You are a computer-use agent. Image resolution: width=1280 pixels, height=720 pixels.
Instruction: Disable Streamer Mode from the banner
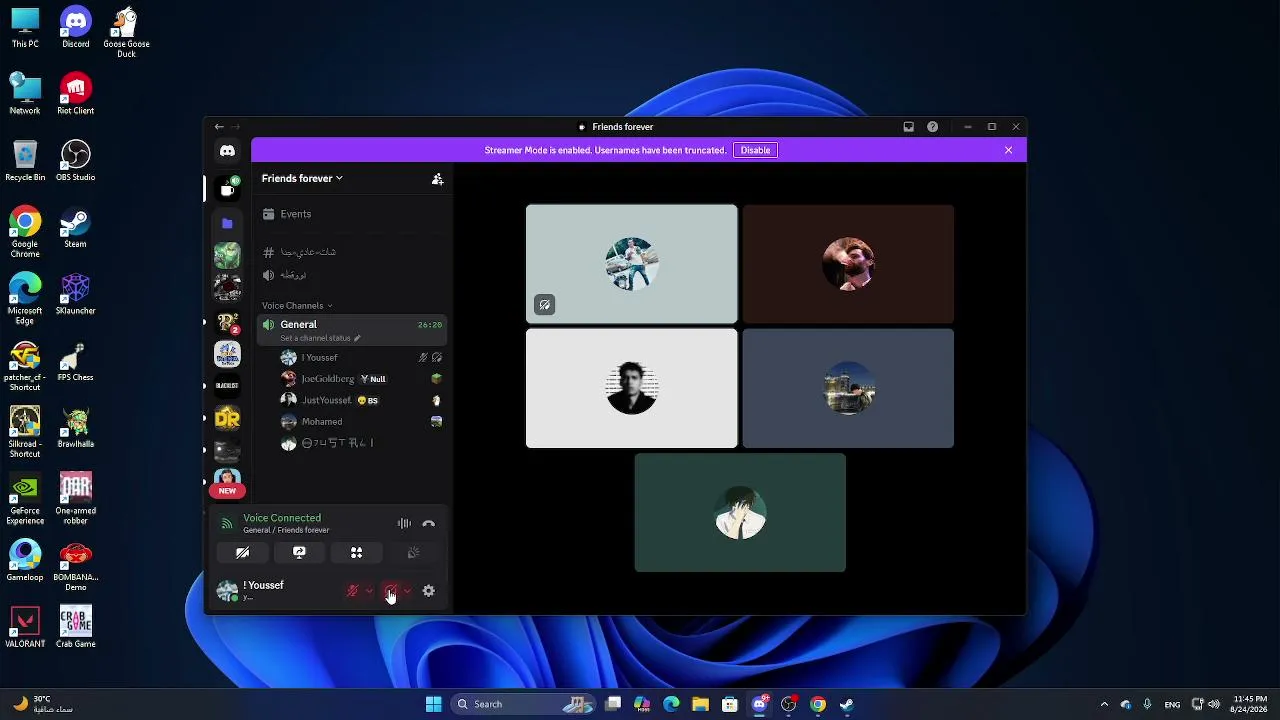(x=755, y=150)
